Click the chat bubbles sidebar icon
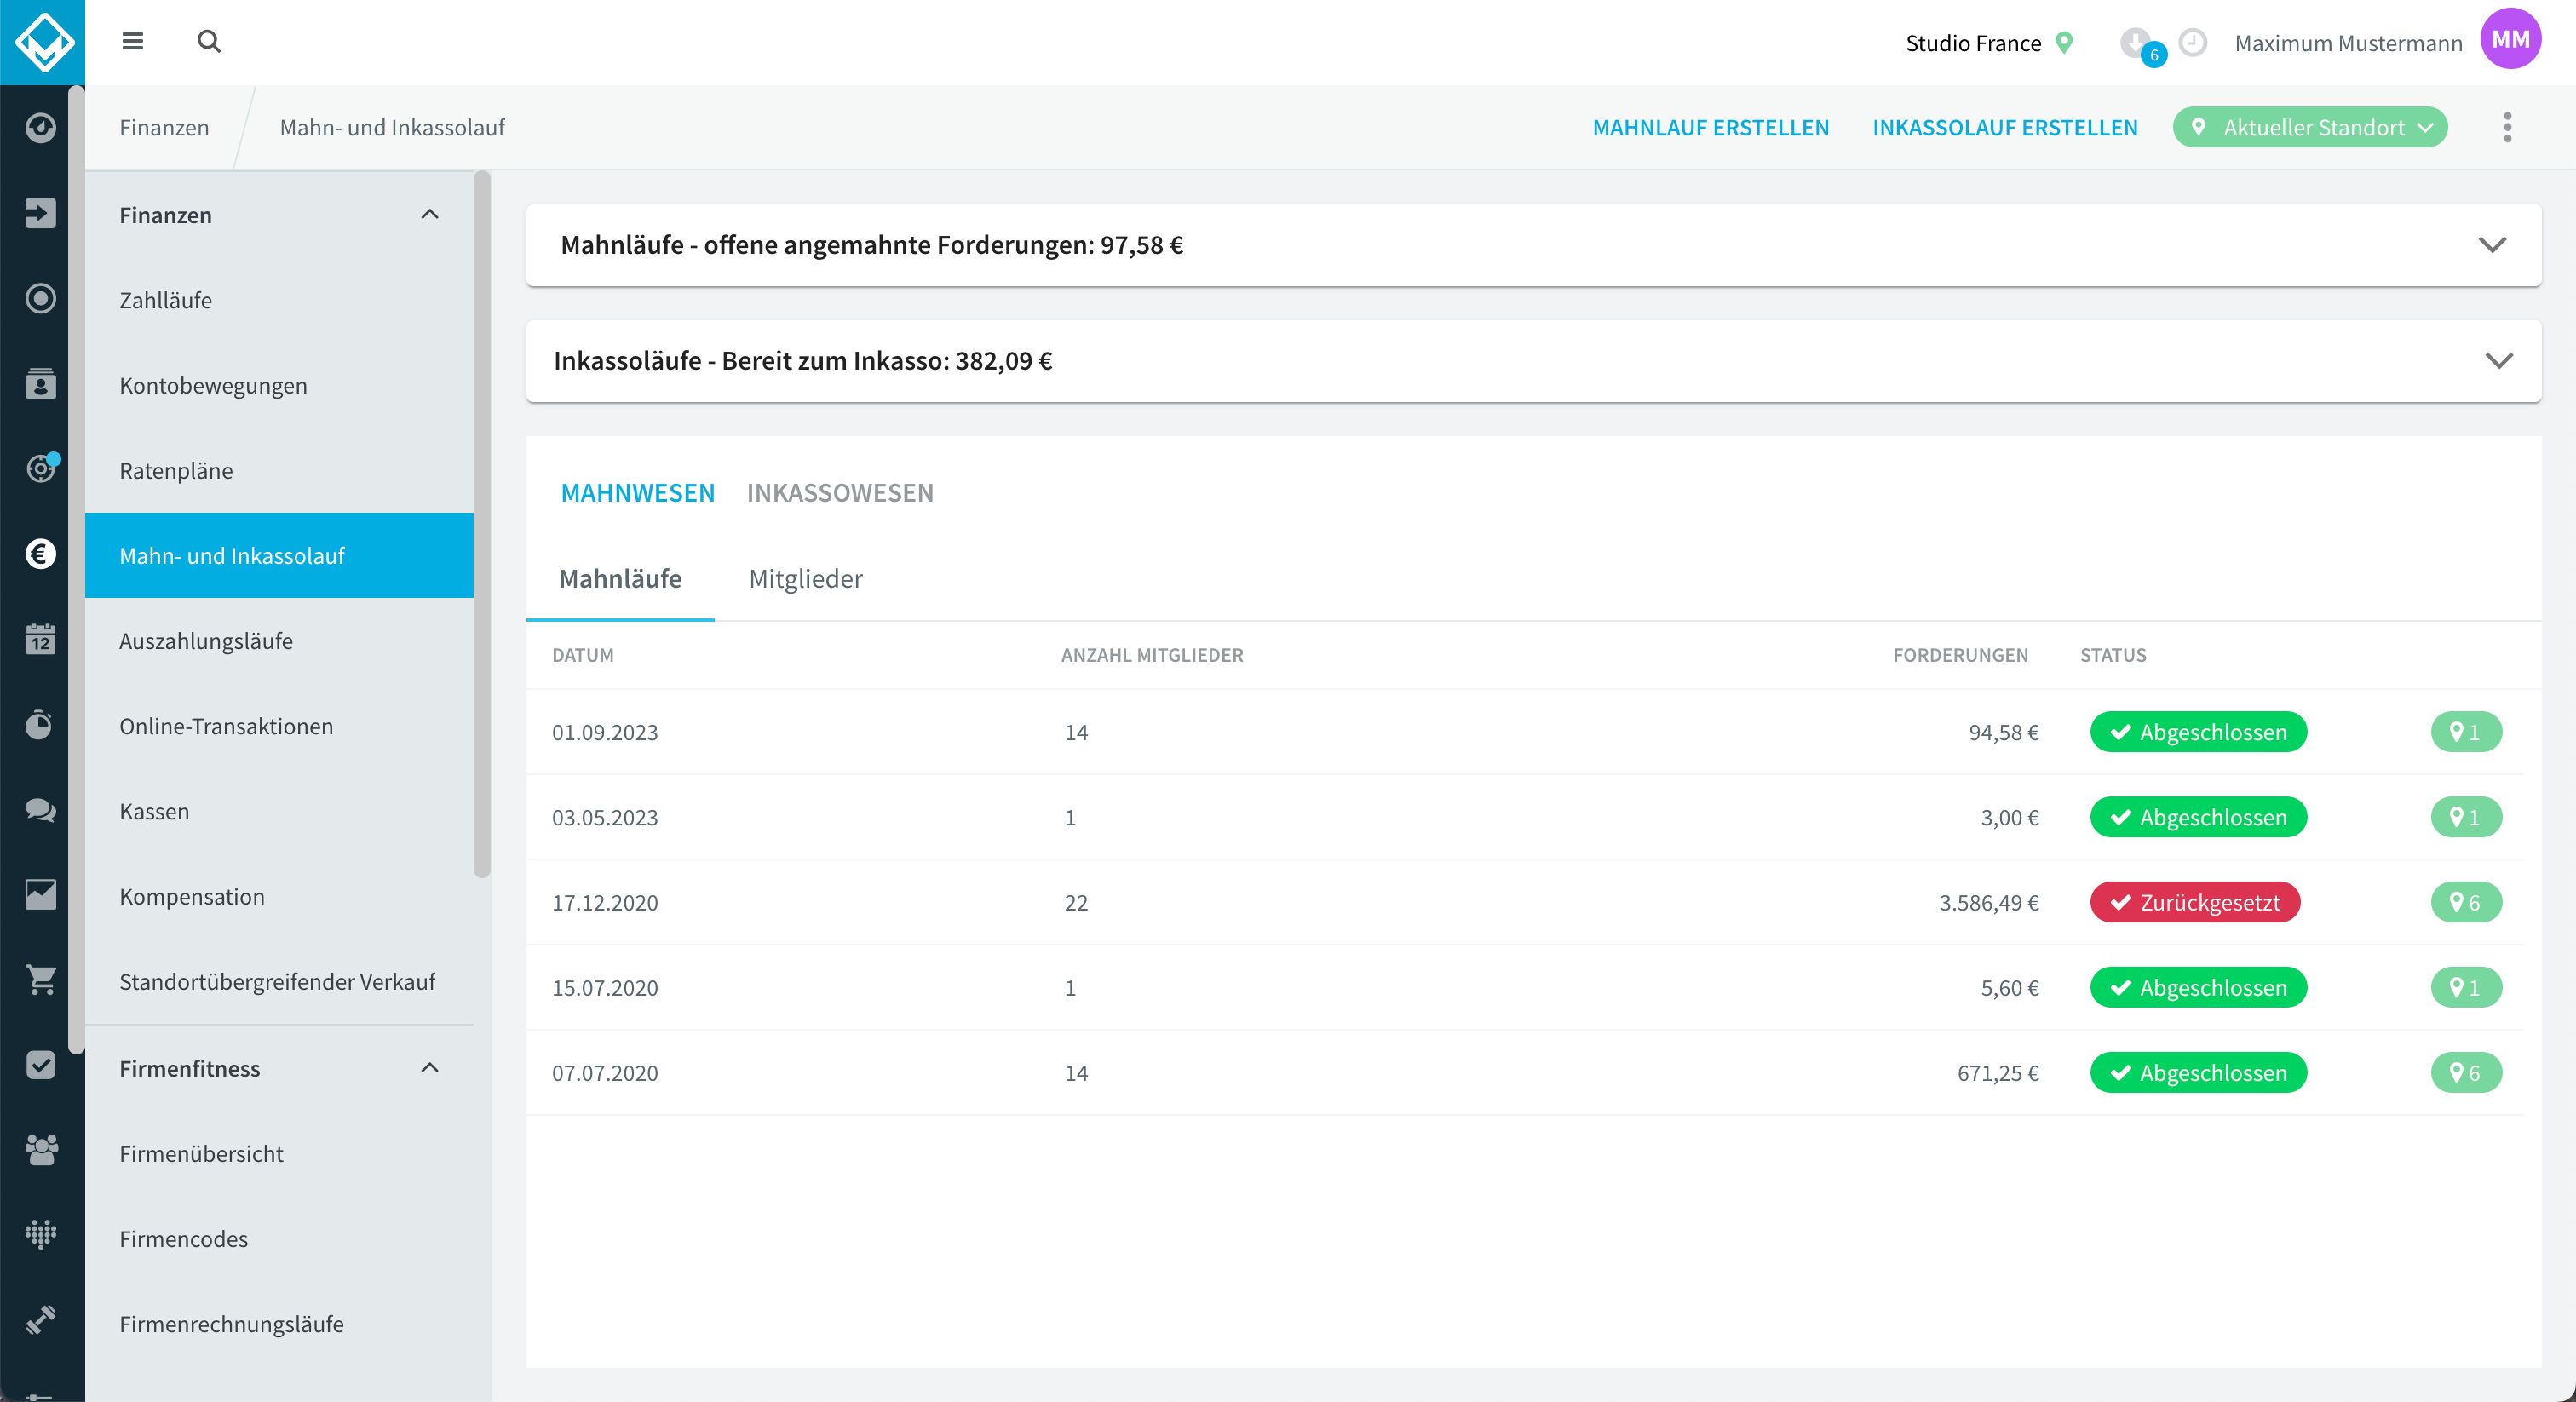This screenshot has width=2576, height=1402. (41, 809)
